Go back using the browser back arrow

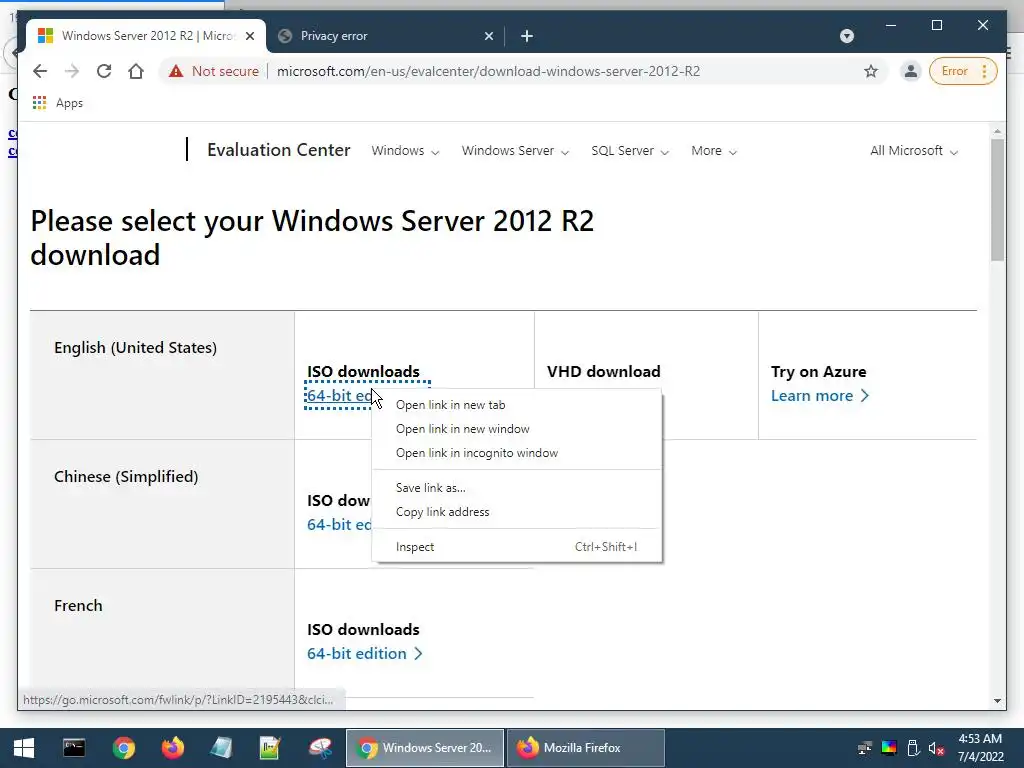(40, 71)
